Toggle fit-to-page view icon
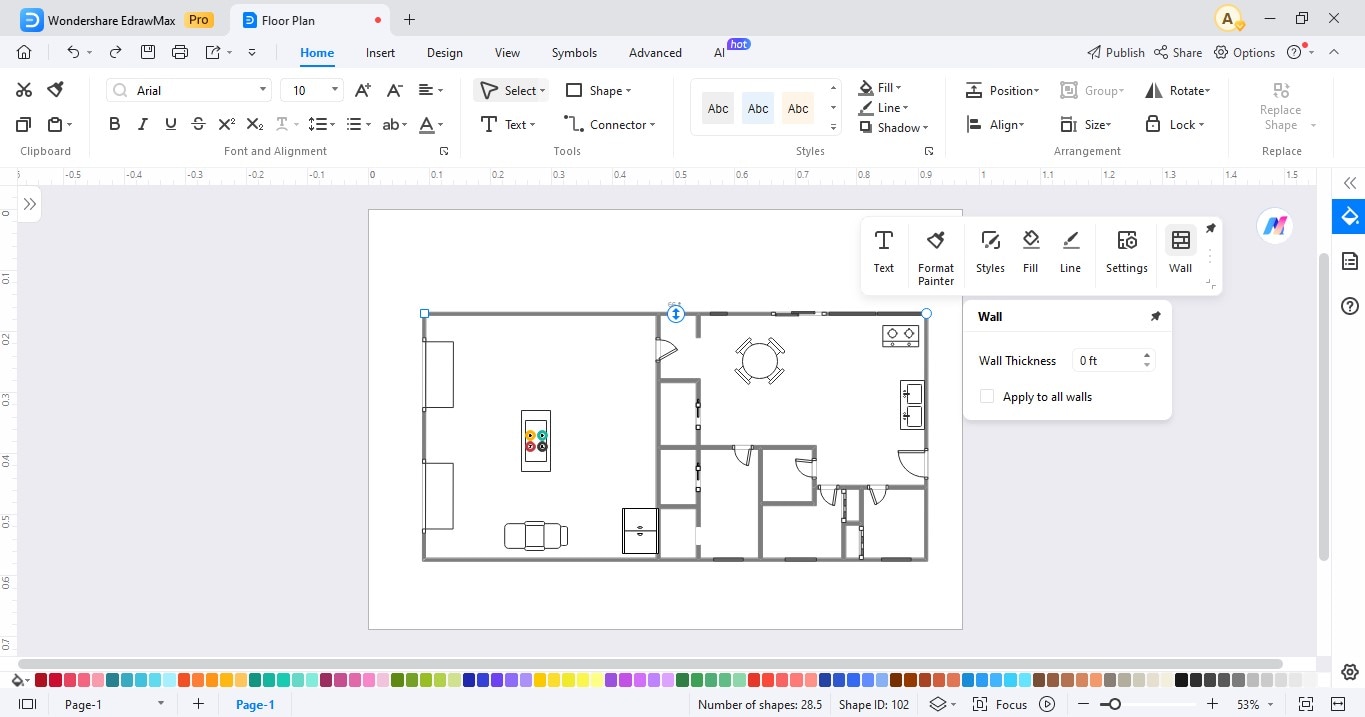The width and height of the screenshot is (1365, 717). pyautogui.click(x=1305, y=704)
